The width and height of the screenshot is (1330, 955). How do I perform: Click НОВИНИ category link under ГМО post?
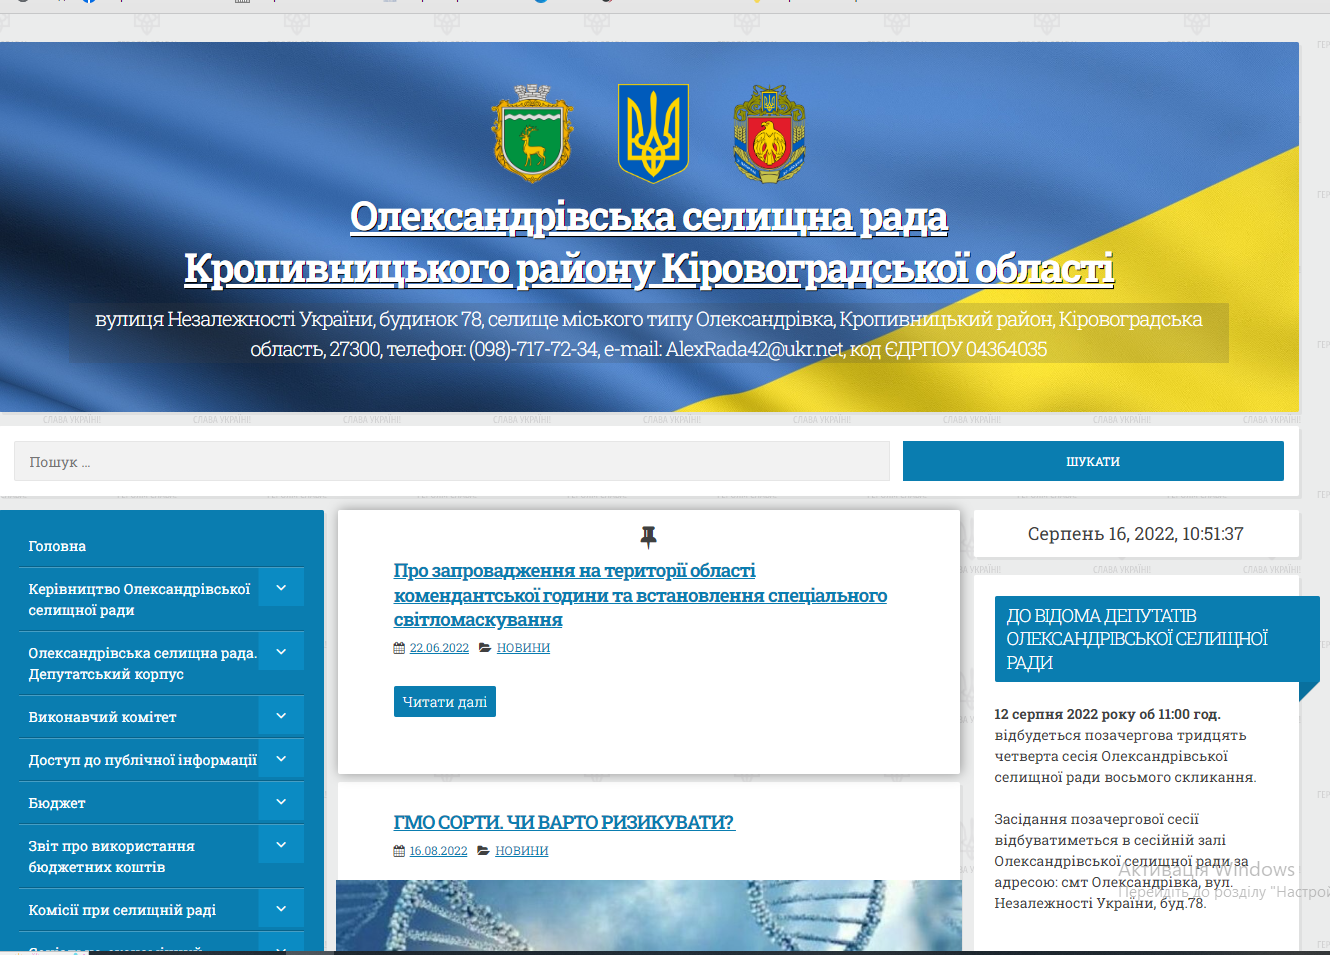pos(522,851)
